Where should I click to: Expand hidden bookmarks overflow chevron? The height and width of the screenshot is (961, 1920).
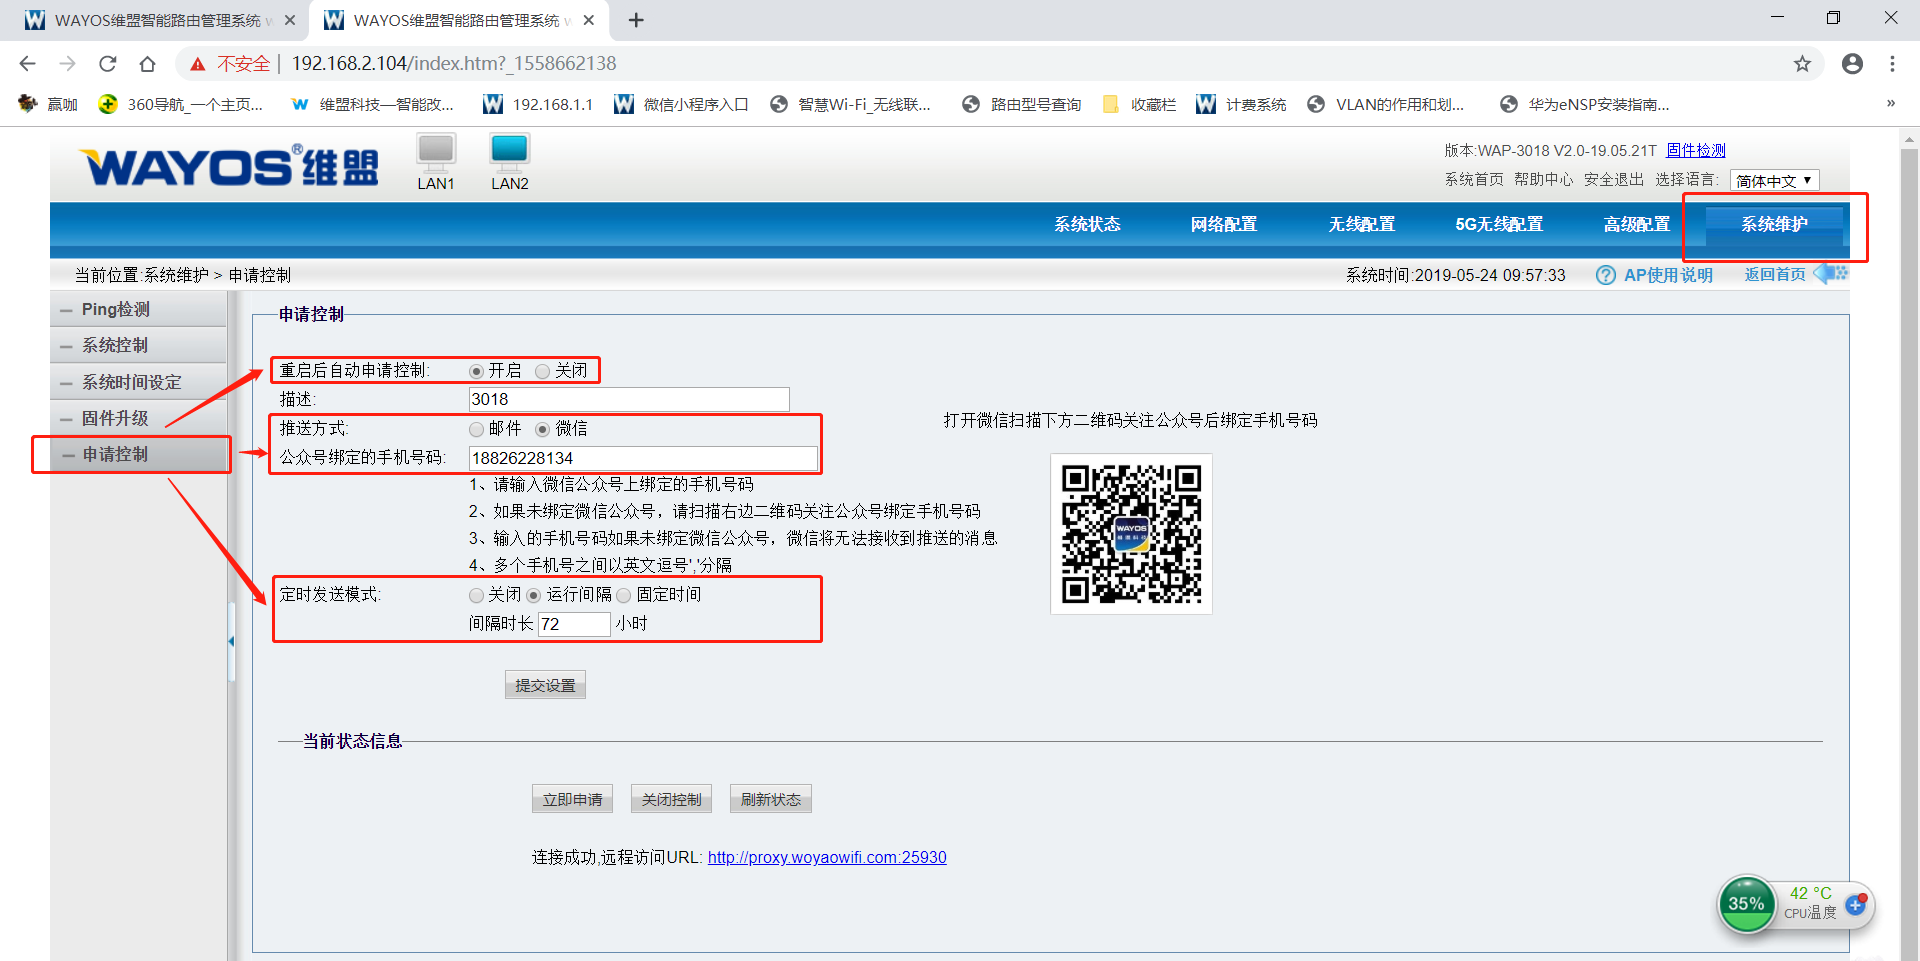point(1890,103)
